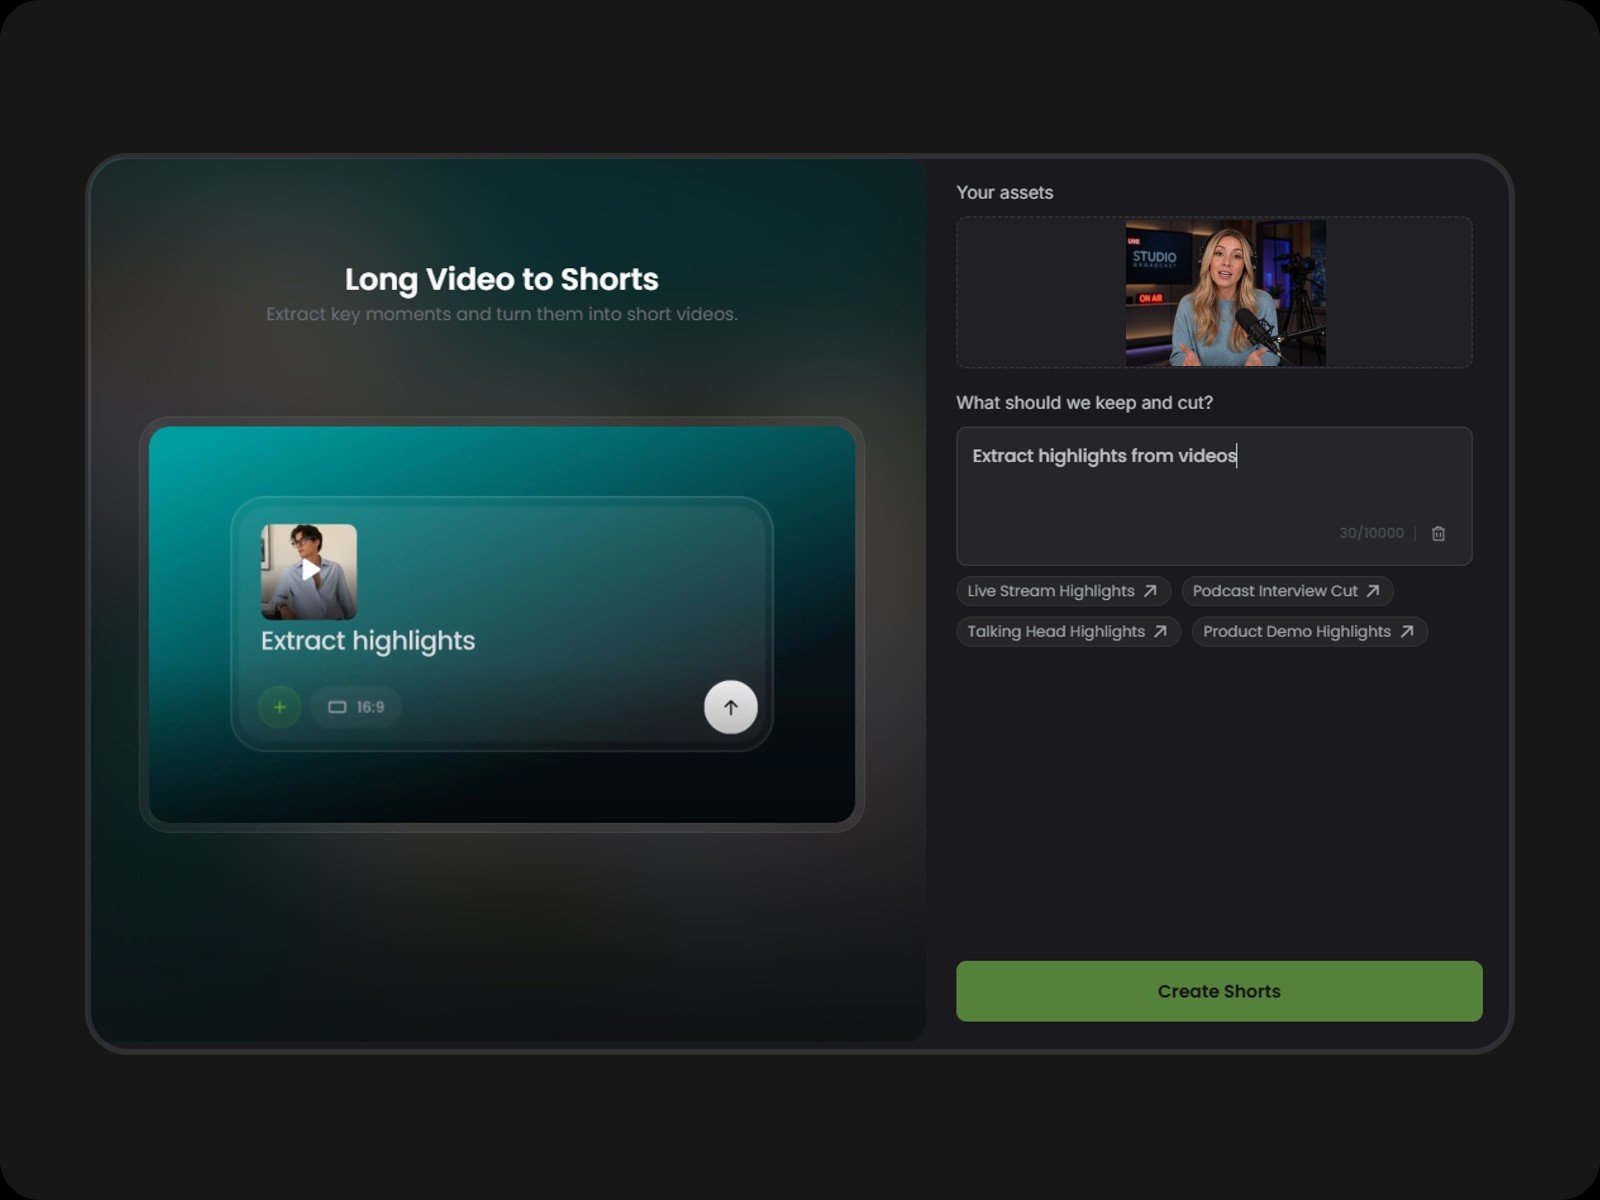Select Talking Head Highlights preset
This screenshot has height=1200, width=1600.
click(1068, 632)
